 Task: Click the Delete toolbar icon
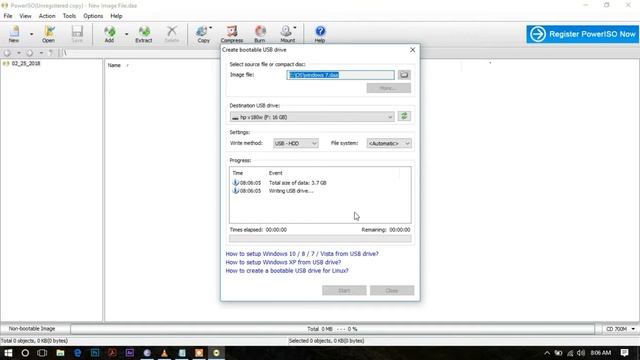coord(172,34)
